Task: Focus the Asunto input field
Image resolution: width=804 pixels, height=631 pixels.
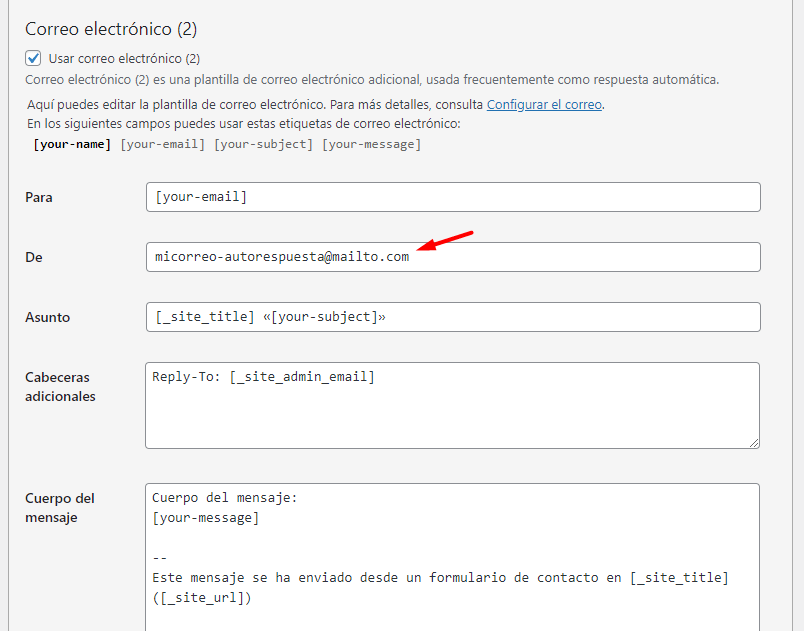Action: 453,317
